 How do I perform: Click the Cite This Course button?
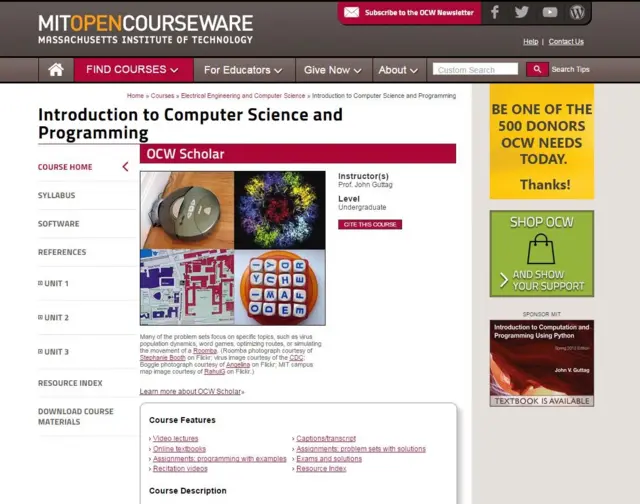[369, 225]
